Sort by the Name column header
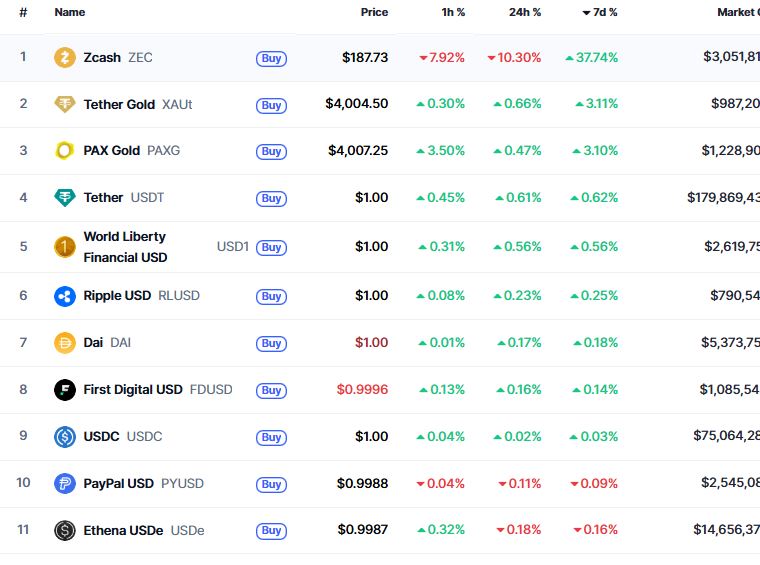 click(70, 13)
